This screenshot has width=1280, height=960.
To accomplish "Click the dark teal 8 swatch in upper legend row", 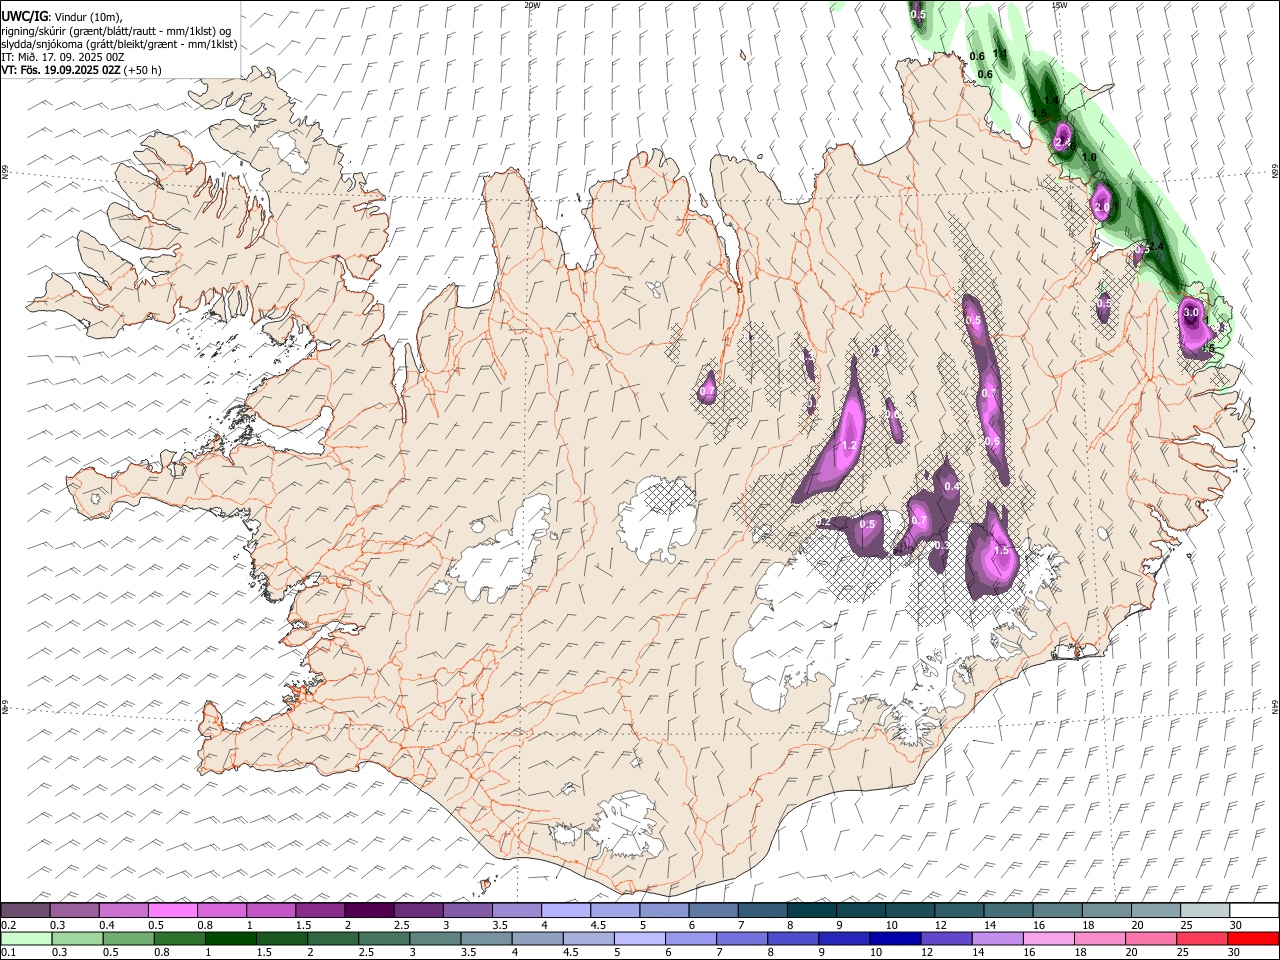I will [812, 910].
